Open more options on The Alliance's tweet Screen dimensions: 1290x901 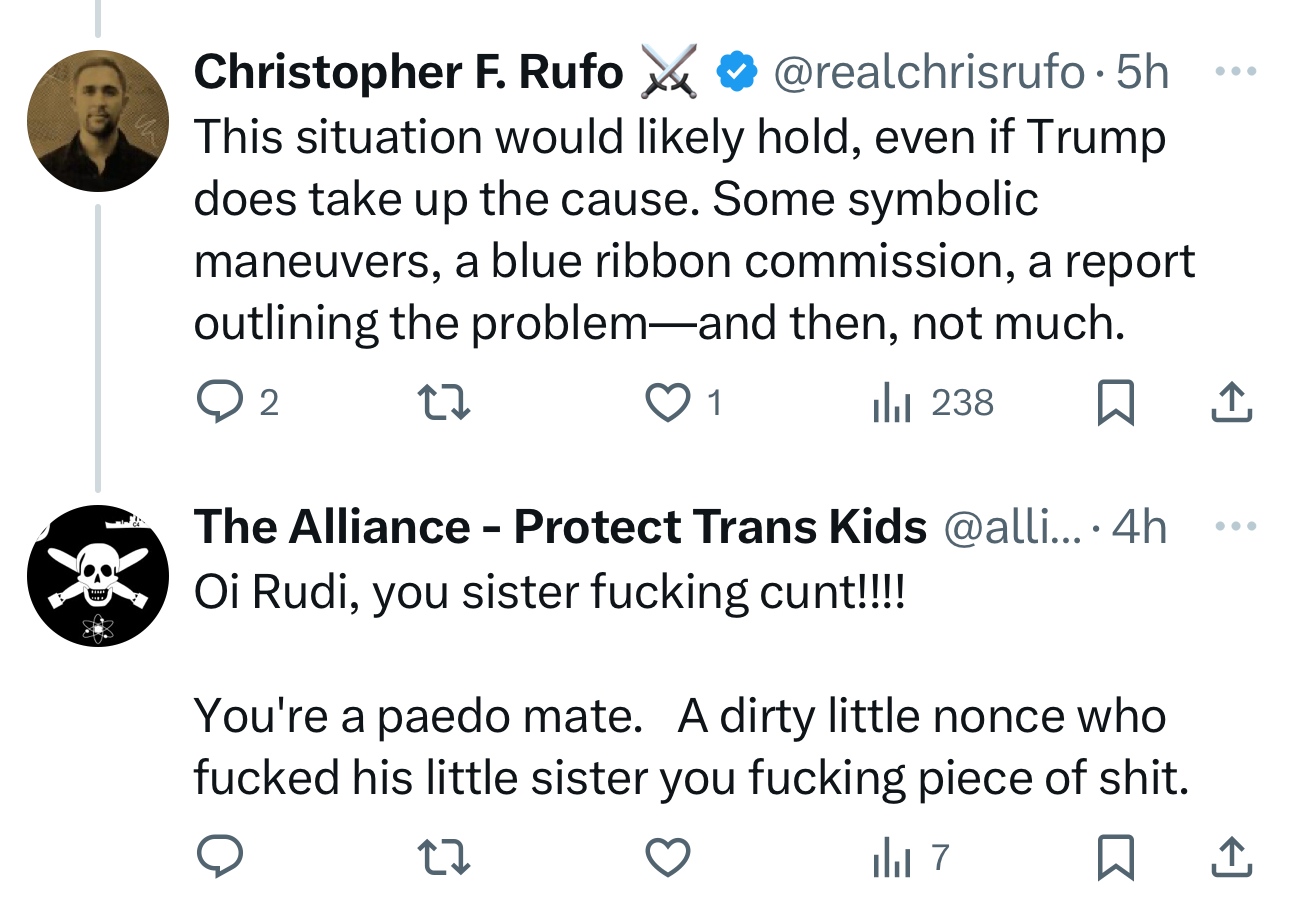[1237, 526]
